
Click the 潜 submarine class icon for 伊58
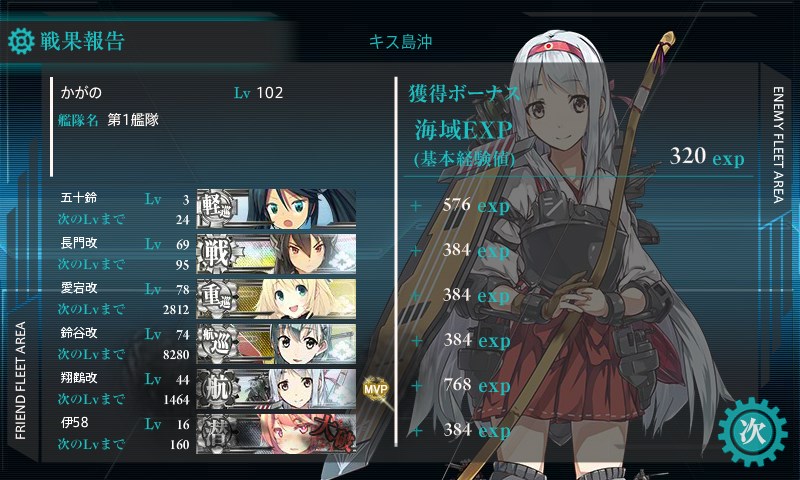click(x=217, y=434)
